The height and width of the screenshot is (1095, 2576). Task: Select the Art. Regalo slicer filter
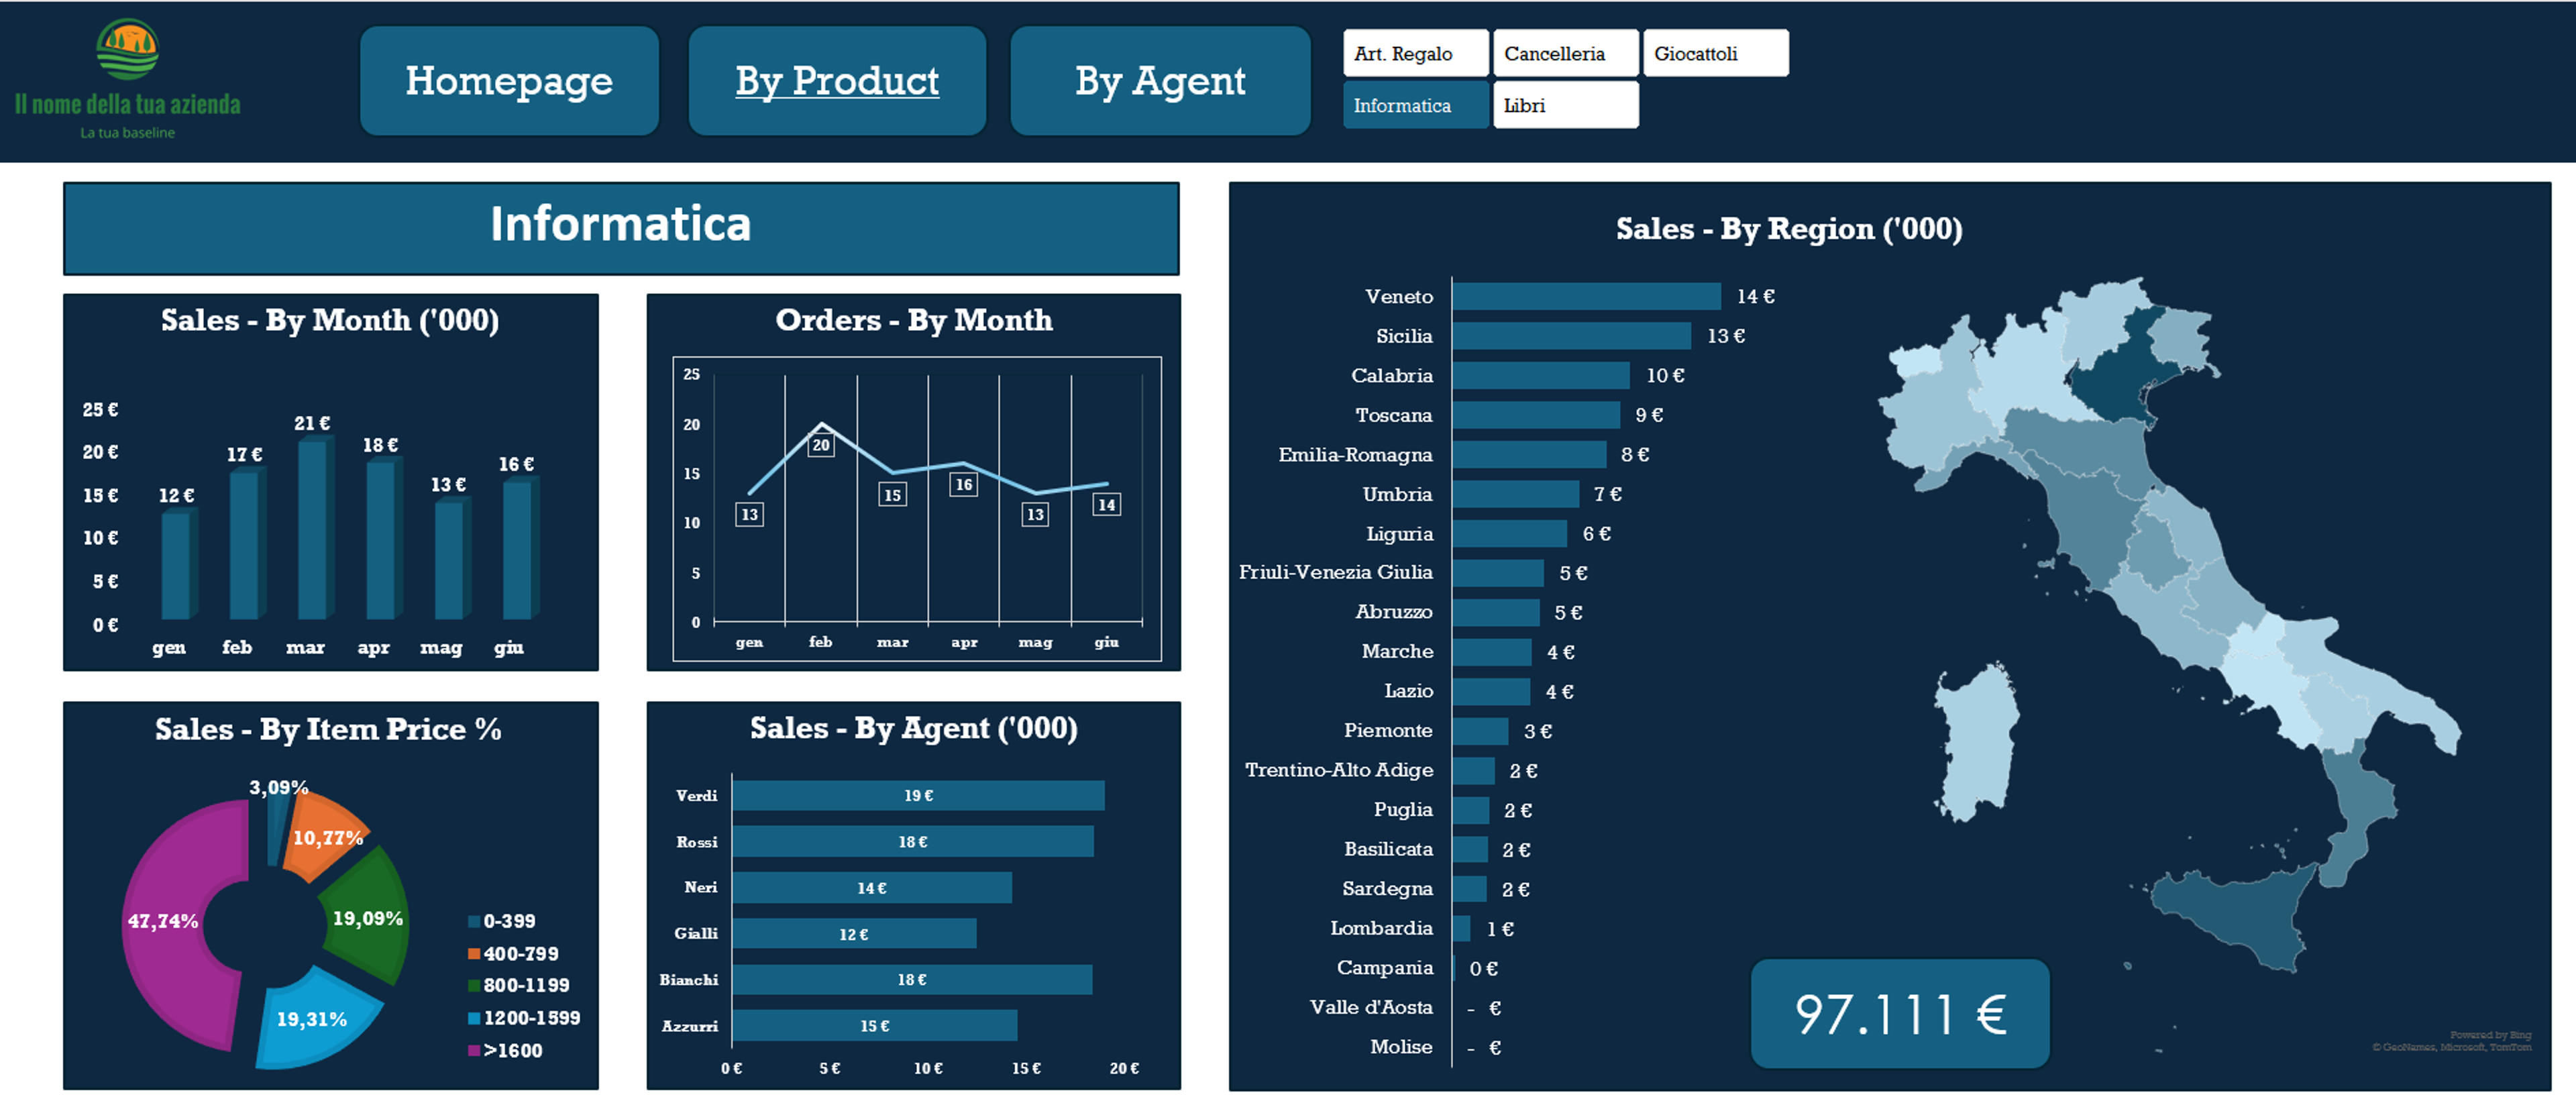click(x=1415, y=53)
